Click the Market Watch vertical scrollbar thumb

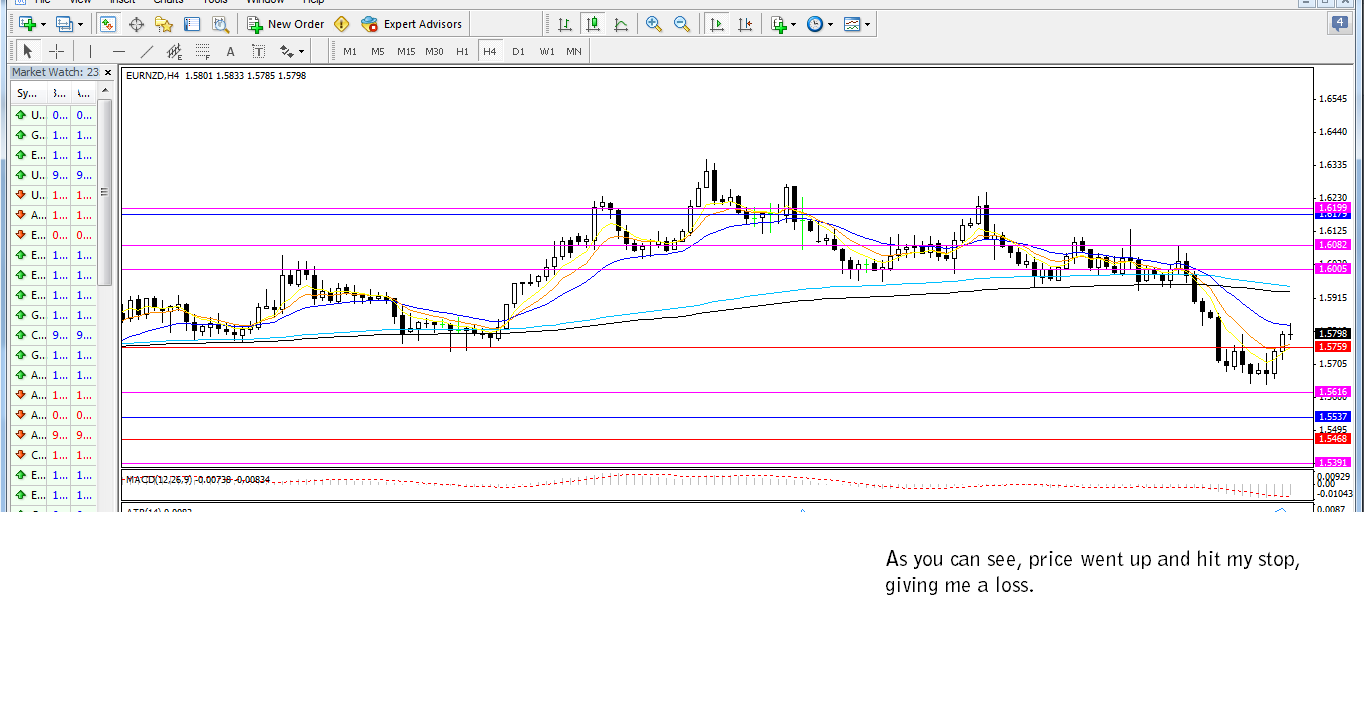coord(104,192)
